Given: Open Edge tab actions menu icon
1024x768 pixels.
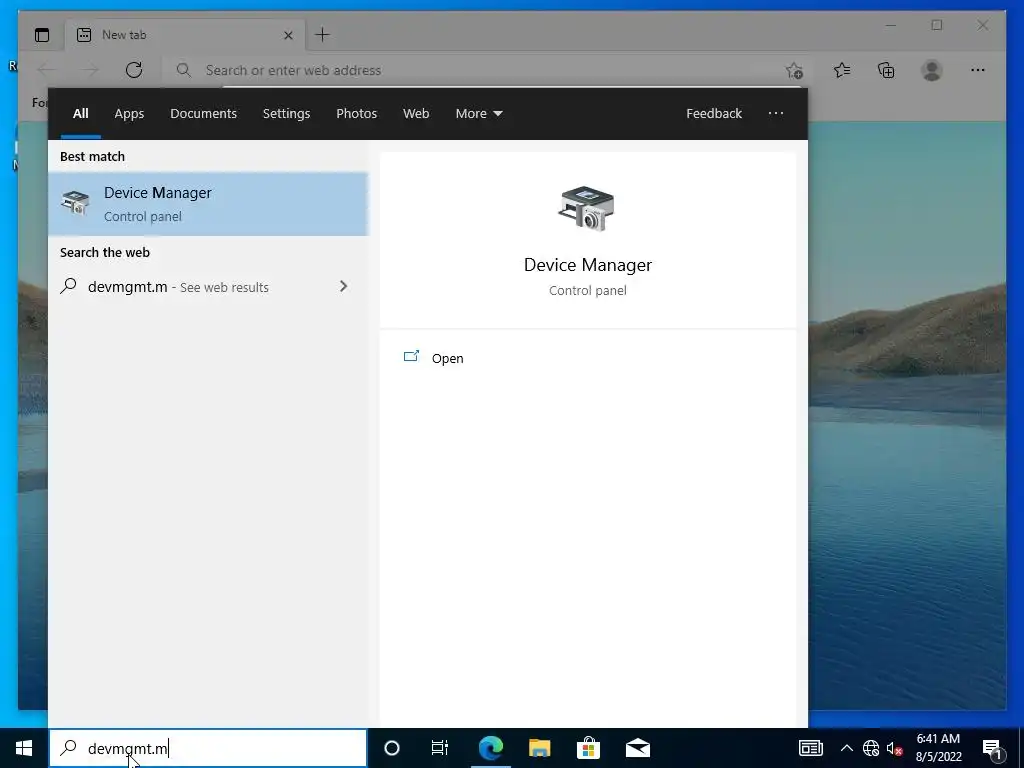Looking at the screenshot, I should point(42,35).
